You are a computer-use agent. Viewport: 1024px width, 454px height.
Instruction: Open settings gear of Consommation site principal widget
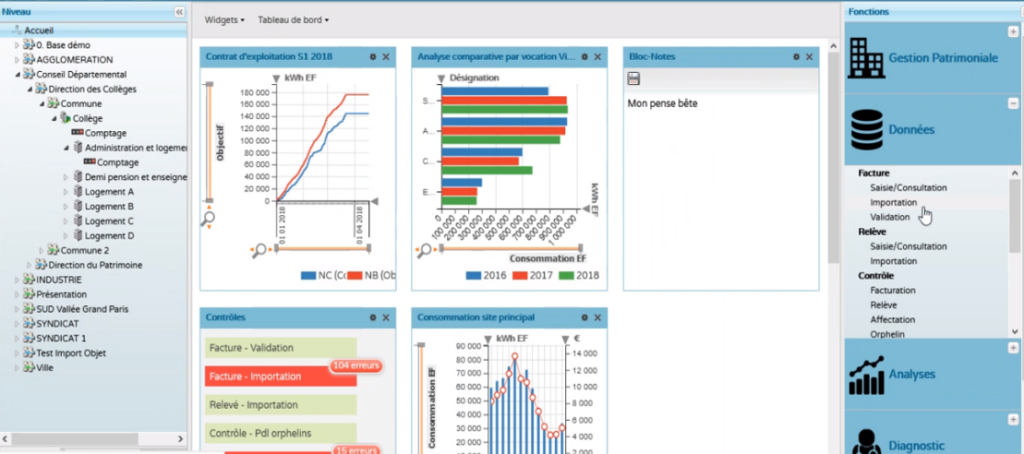click(x=584, y=317)
